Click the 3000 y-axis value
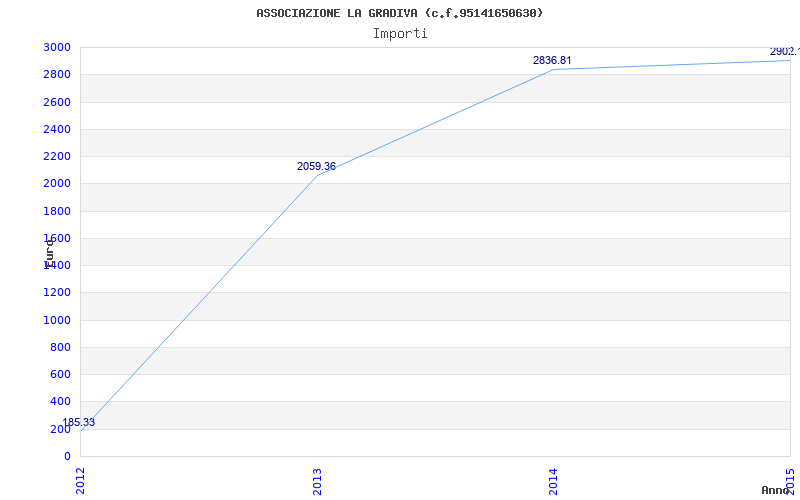This screenshot has height=500, width=800. pyautogui.click(x=57, y=47)
